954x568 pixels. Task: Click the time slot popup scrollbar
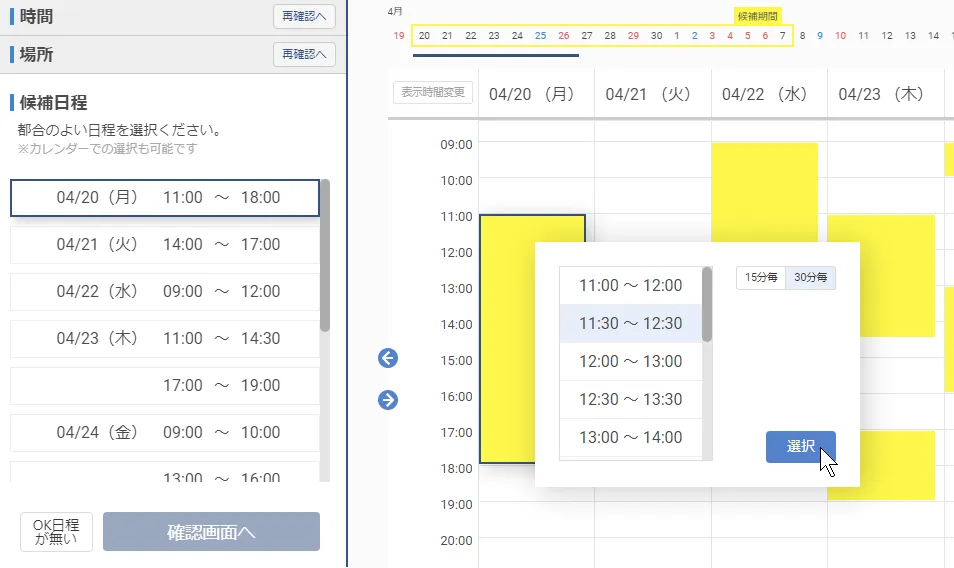tap(707, 305)
